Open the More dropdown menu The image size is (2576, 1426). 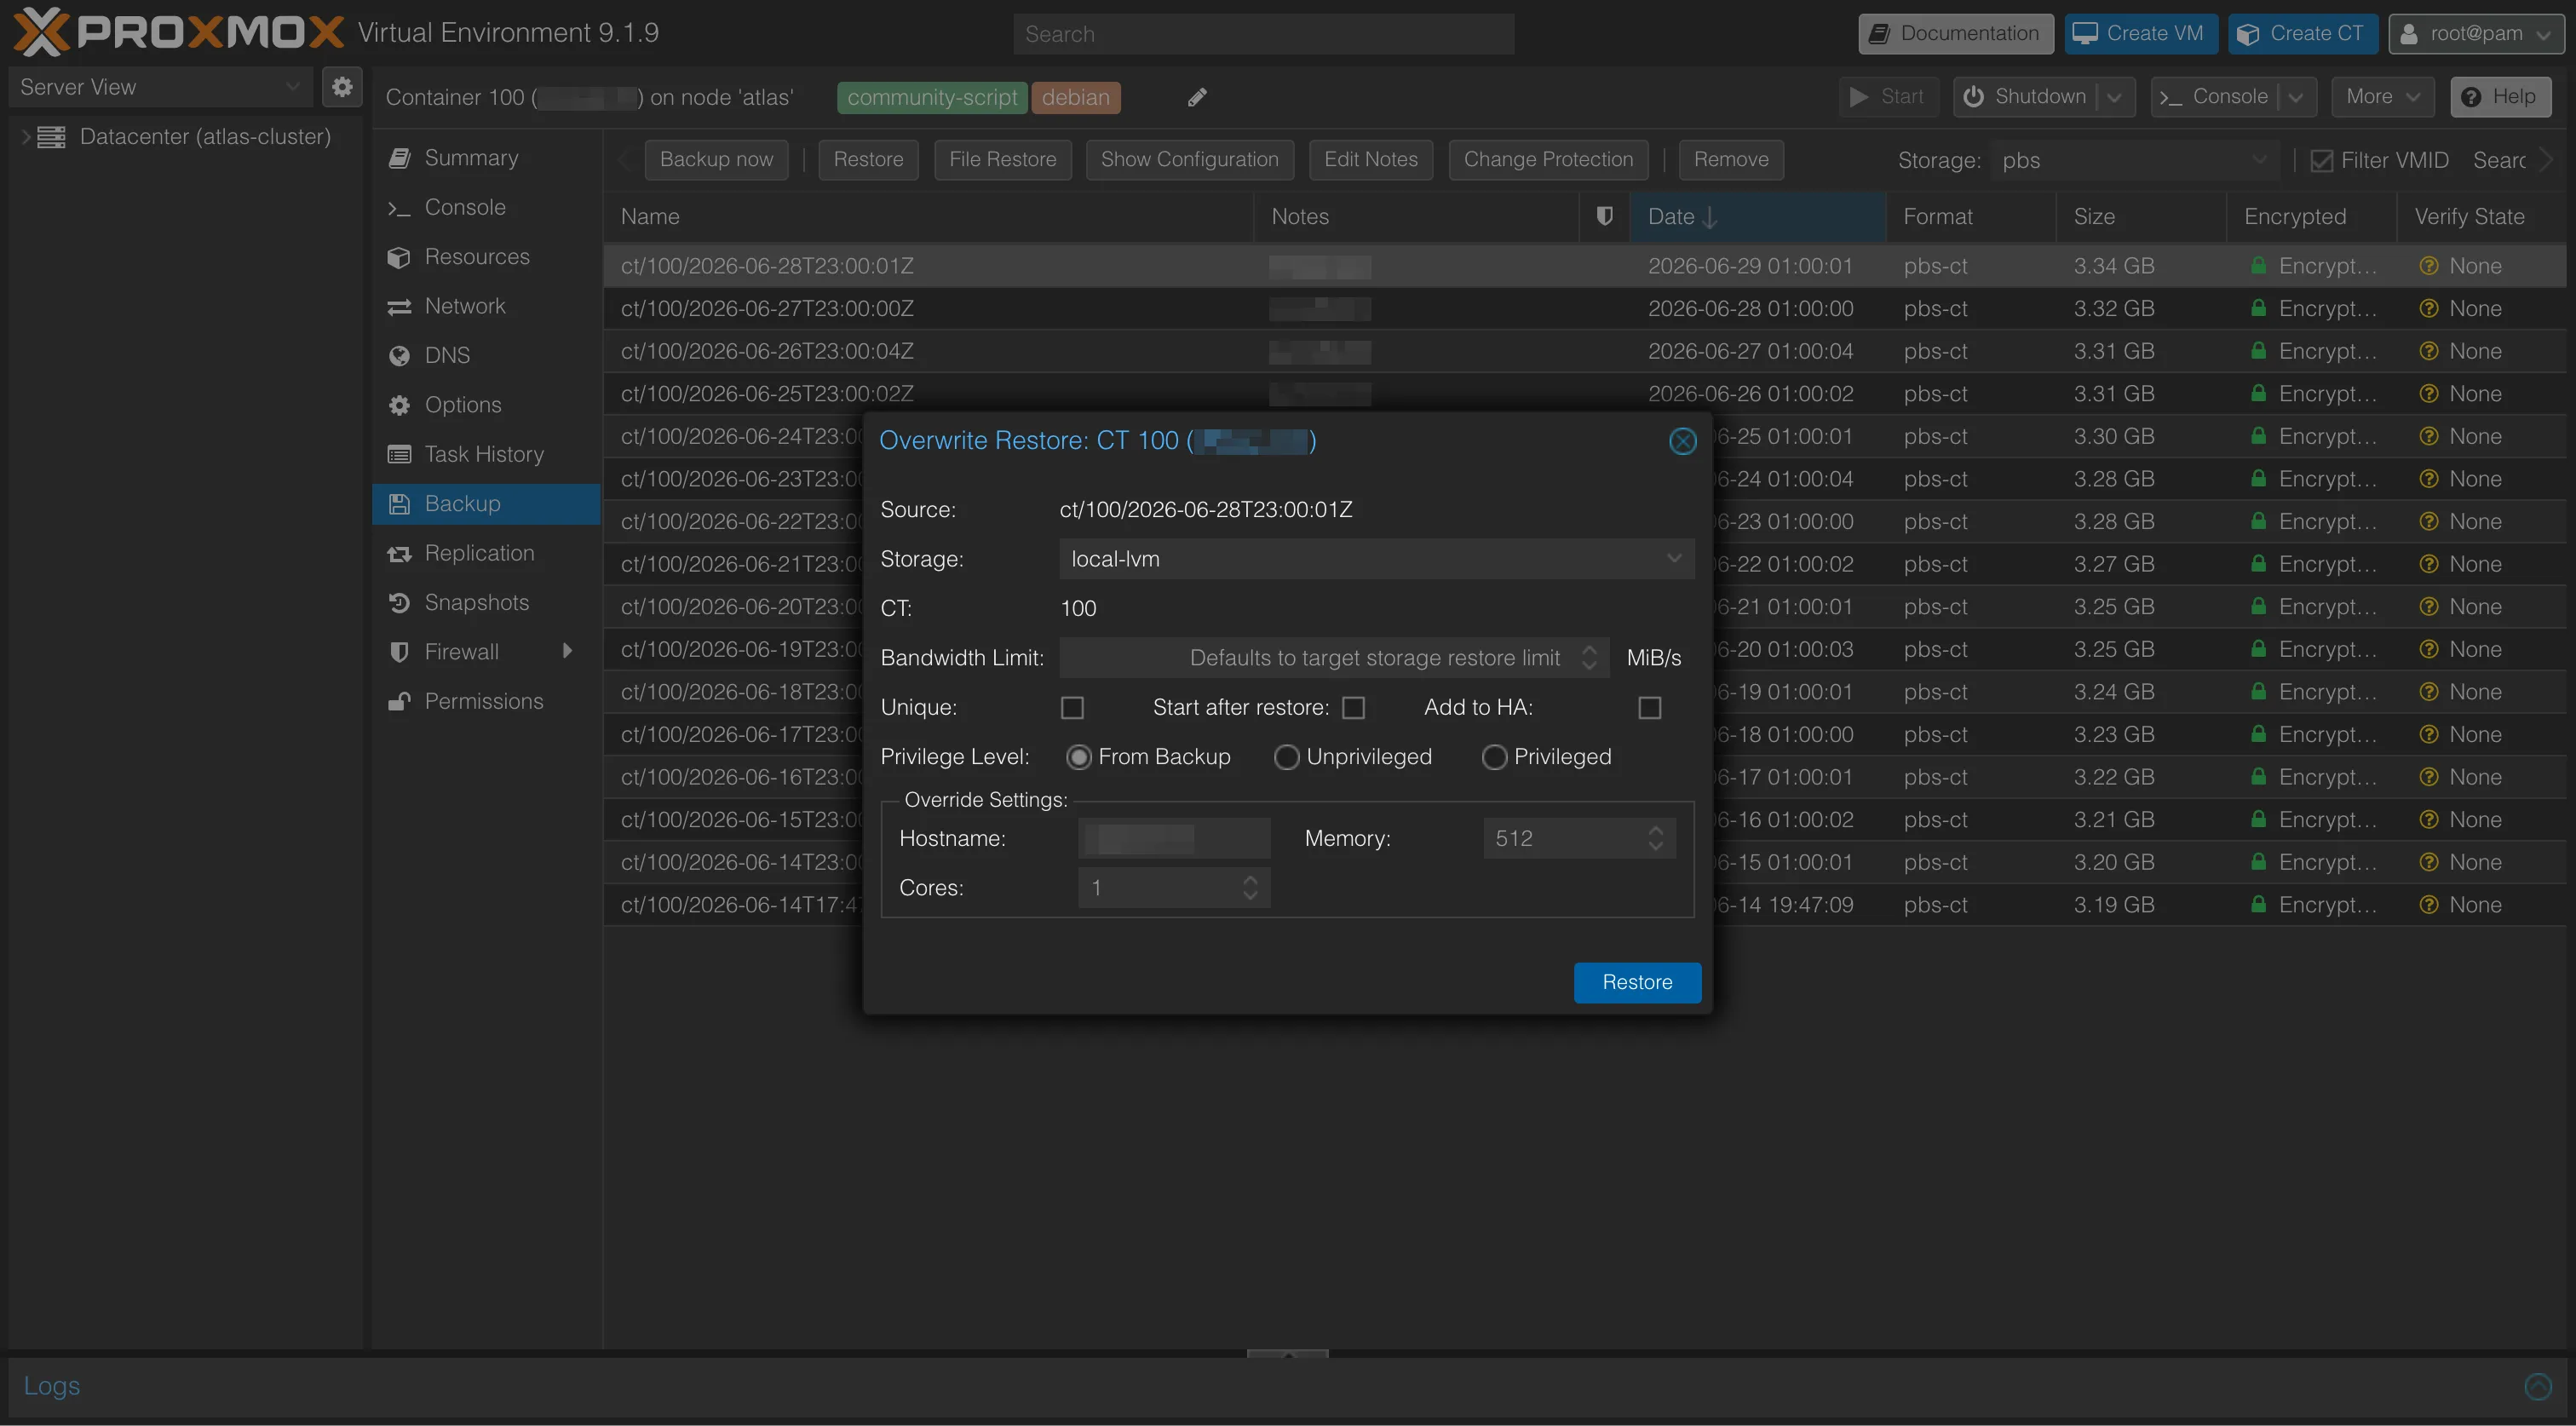(2383, 97)
